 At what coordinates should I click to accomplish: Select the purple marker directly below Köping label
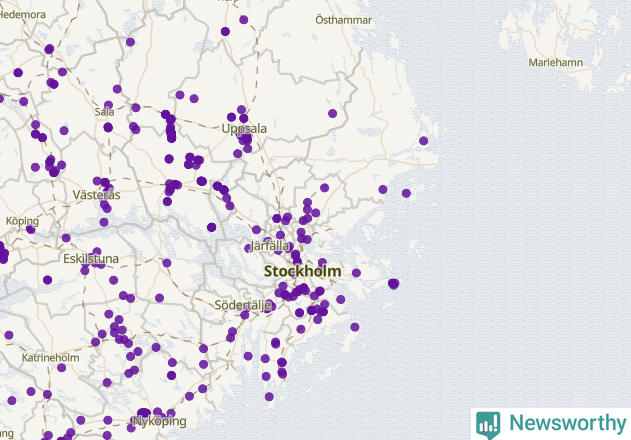[x=31, y=230]
